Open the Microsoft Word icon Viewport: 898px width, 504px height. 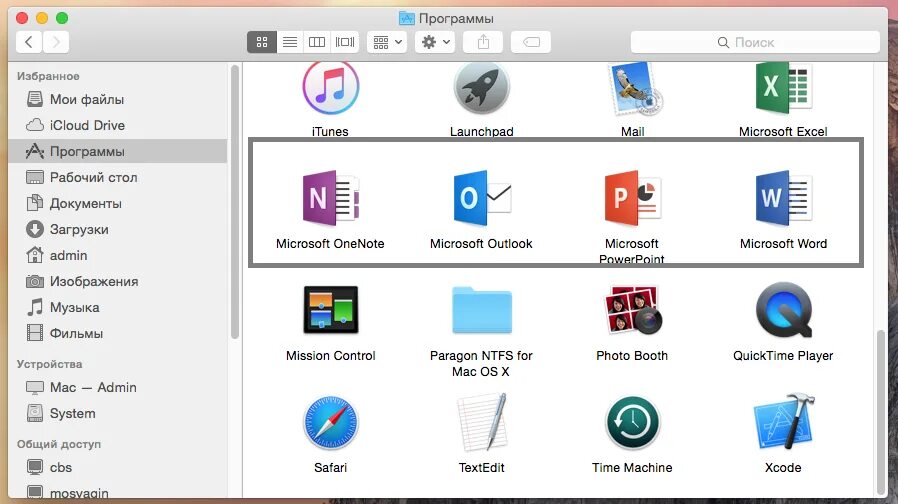coord(783,198)
